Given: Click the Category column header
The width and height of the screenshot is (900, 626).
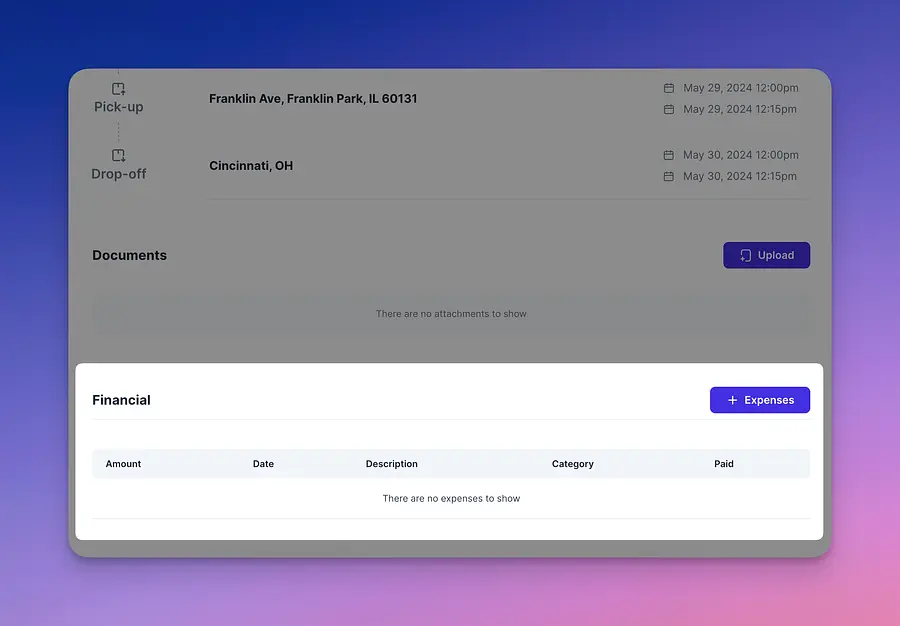Looking at the screenshot, I should (572, 464).
